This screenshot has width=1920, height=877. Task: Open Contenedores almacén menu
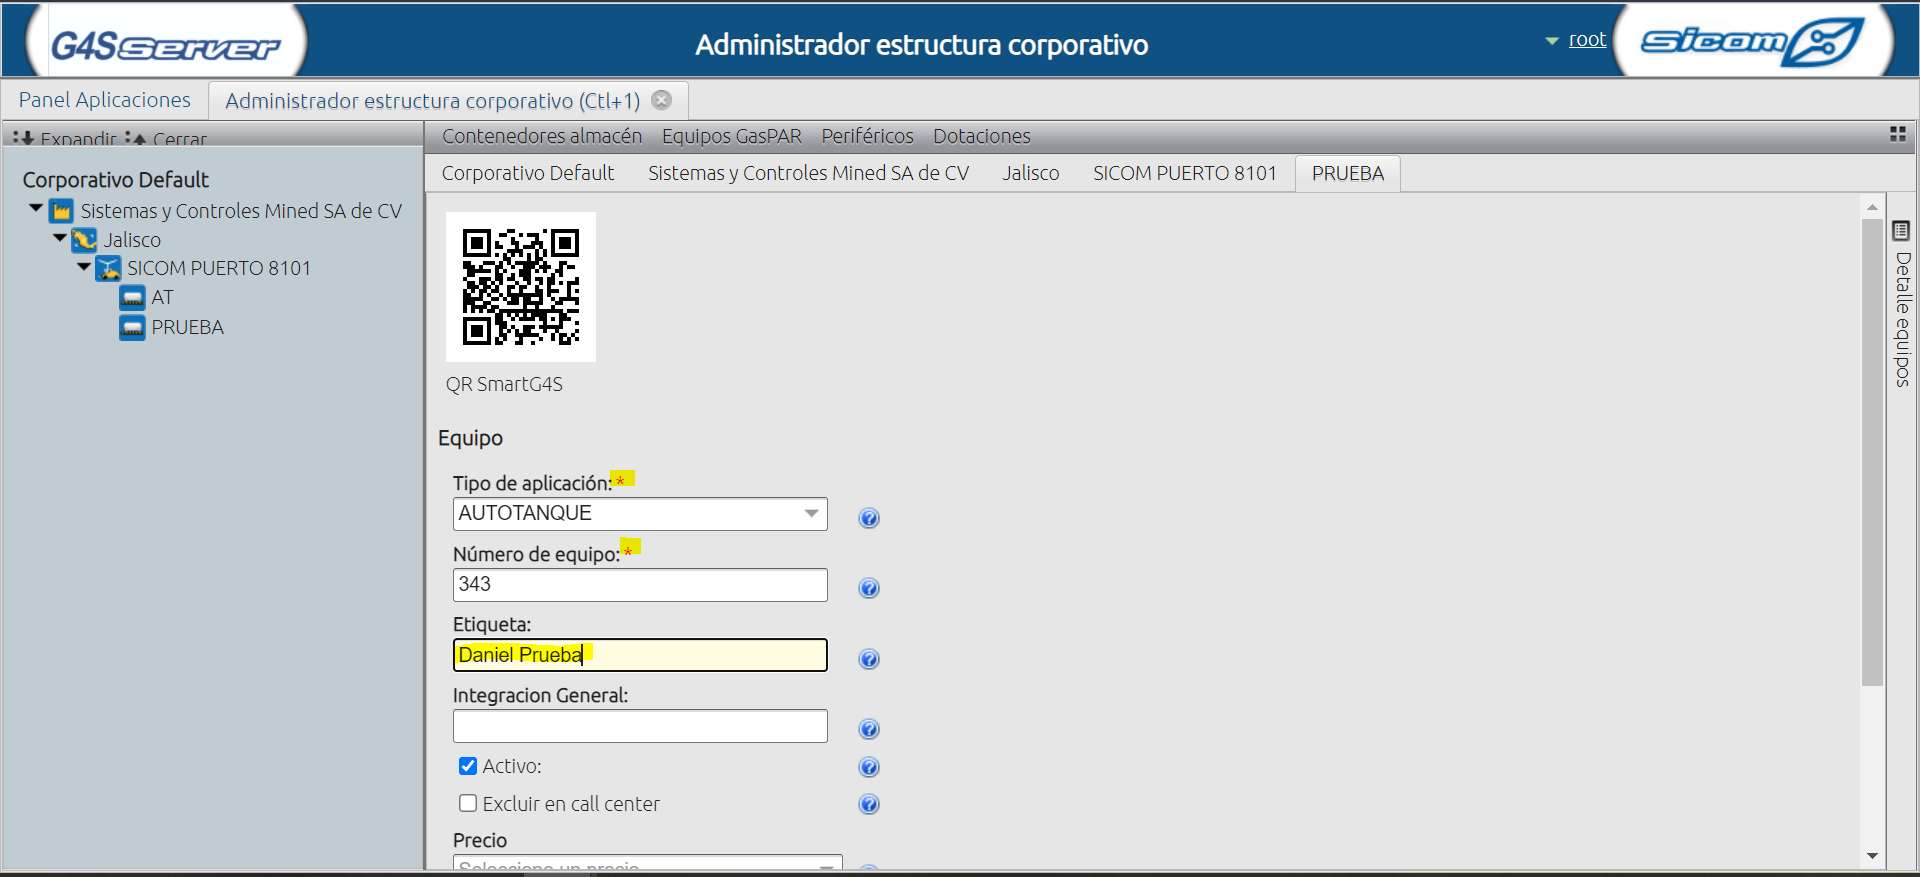click(x=542, y=136)
